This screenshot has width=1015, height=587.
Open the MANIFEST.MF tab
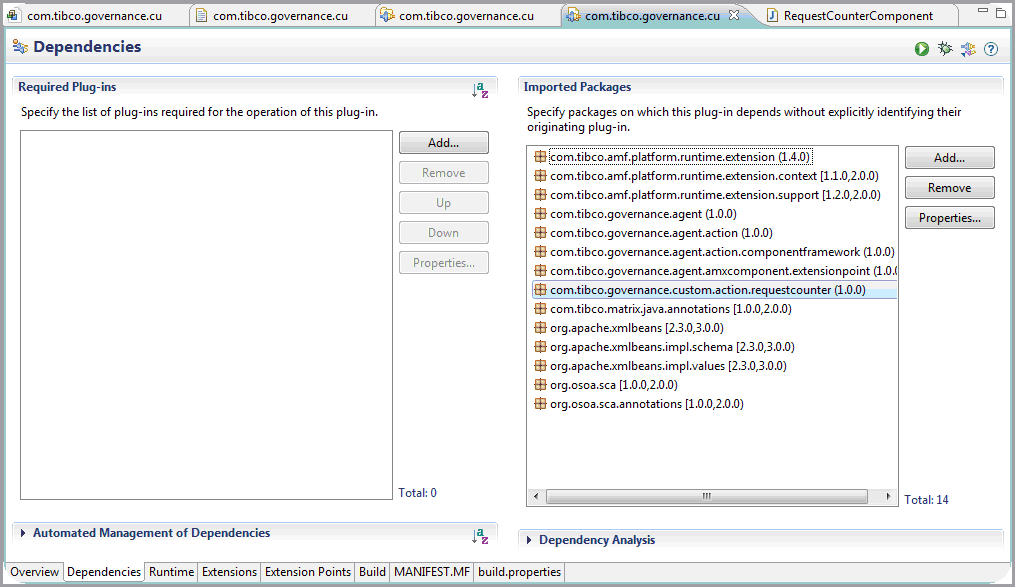pos(432,572)
